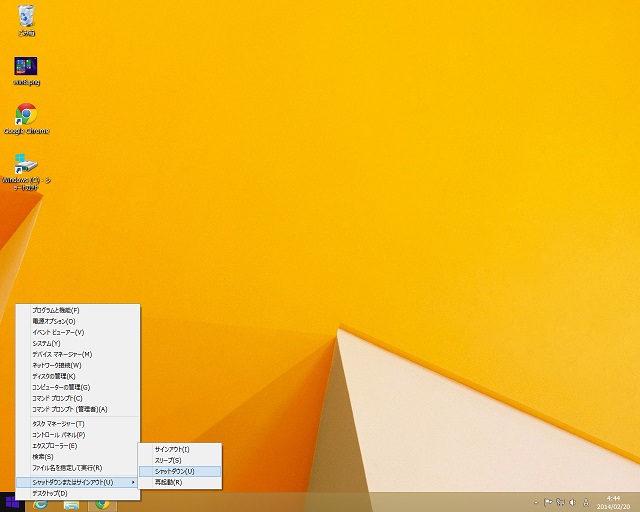Click the Windows Start button
The image size is (640, 512).
(12, 503)
